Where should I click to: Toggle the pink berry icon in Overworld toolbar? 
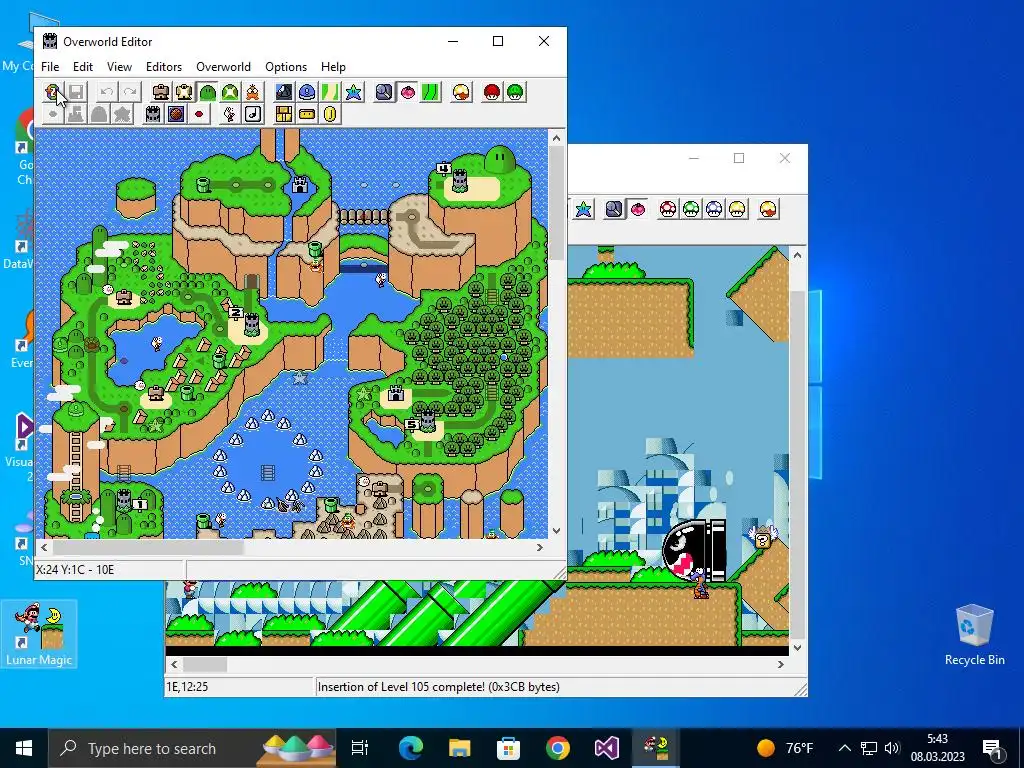coord(408,92)
